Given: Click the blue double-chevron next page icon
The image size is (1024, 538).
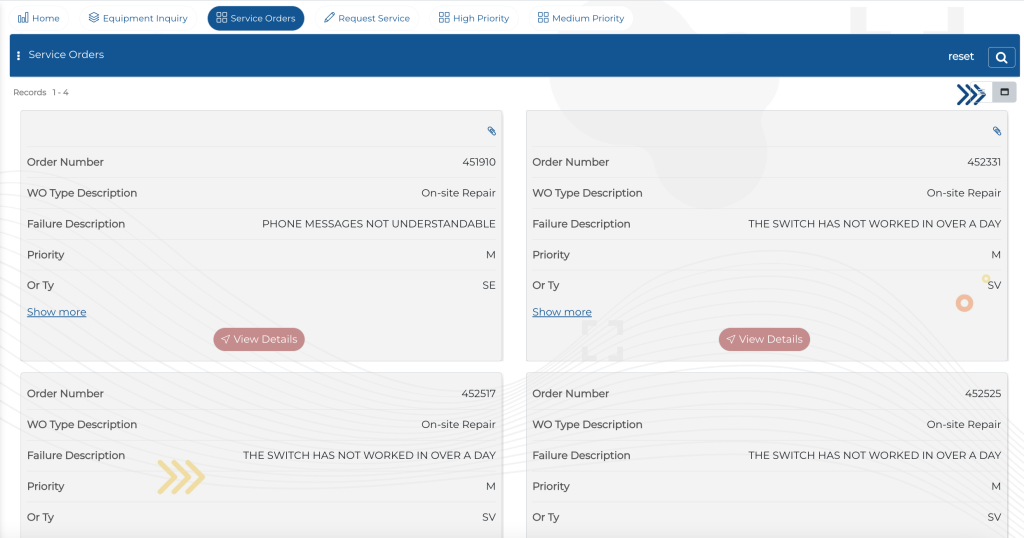Looking at the screenshot, I should (971, 95).
